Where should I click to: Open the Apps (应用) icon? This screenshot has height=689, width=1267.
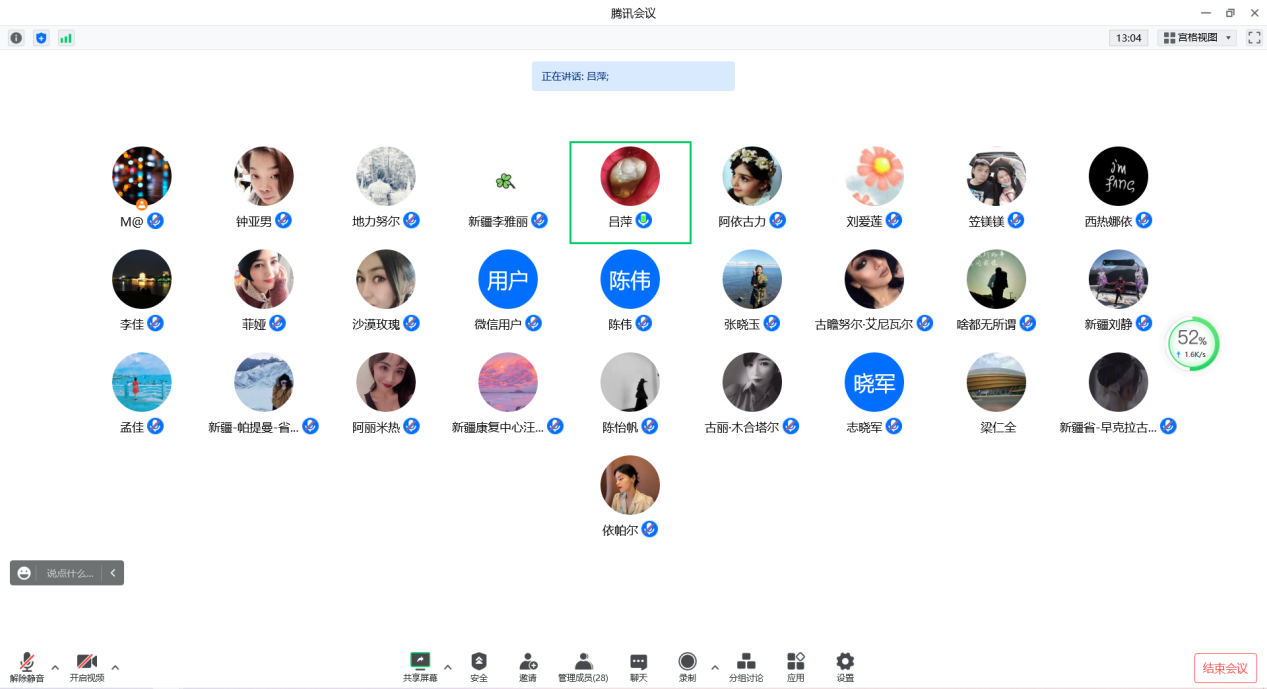795,662
